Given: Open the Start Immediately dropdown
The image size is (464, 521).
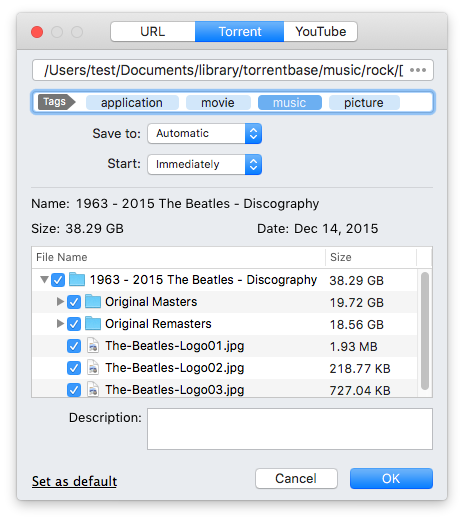Looking at the screenshot, I should click(205, 164).
